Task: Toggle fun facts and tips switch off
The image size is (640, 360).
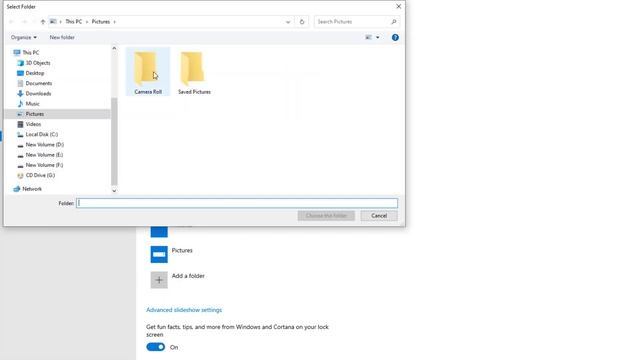Action: 156,347
